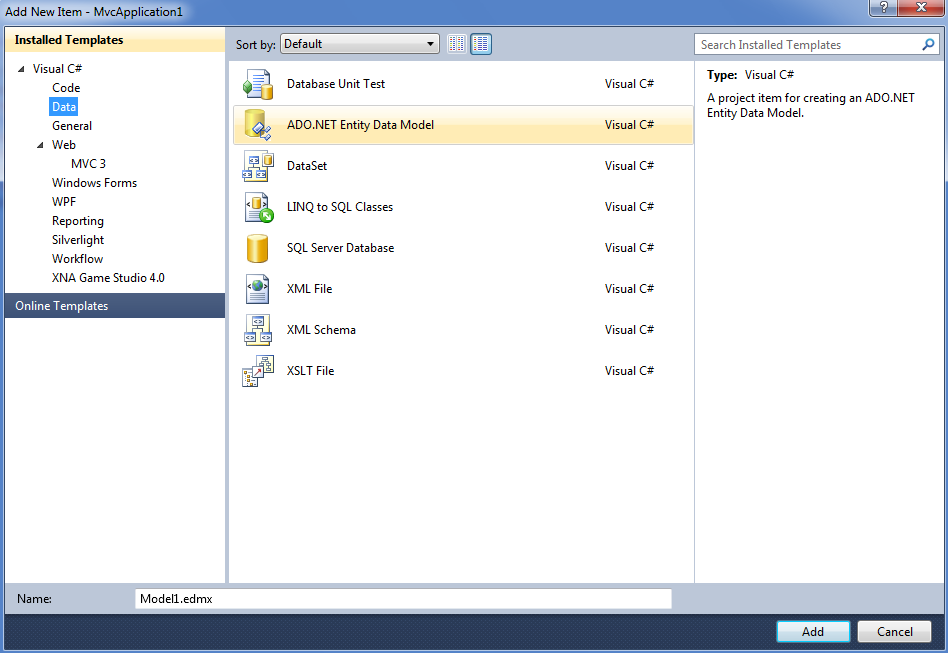Select the LINQ to SQL Classes icon
The height and width of the screenshot is (653, 948).
pyautogui.click(x=259, y=207)
